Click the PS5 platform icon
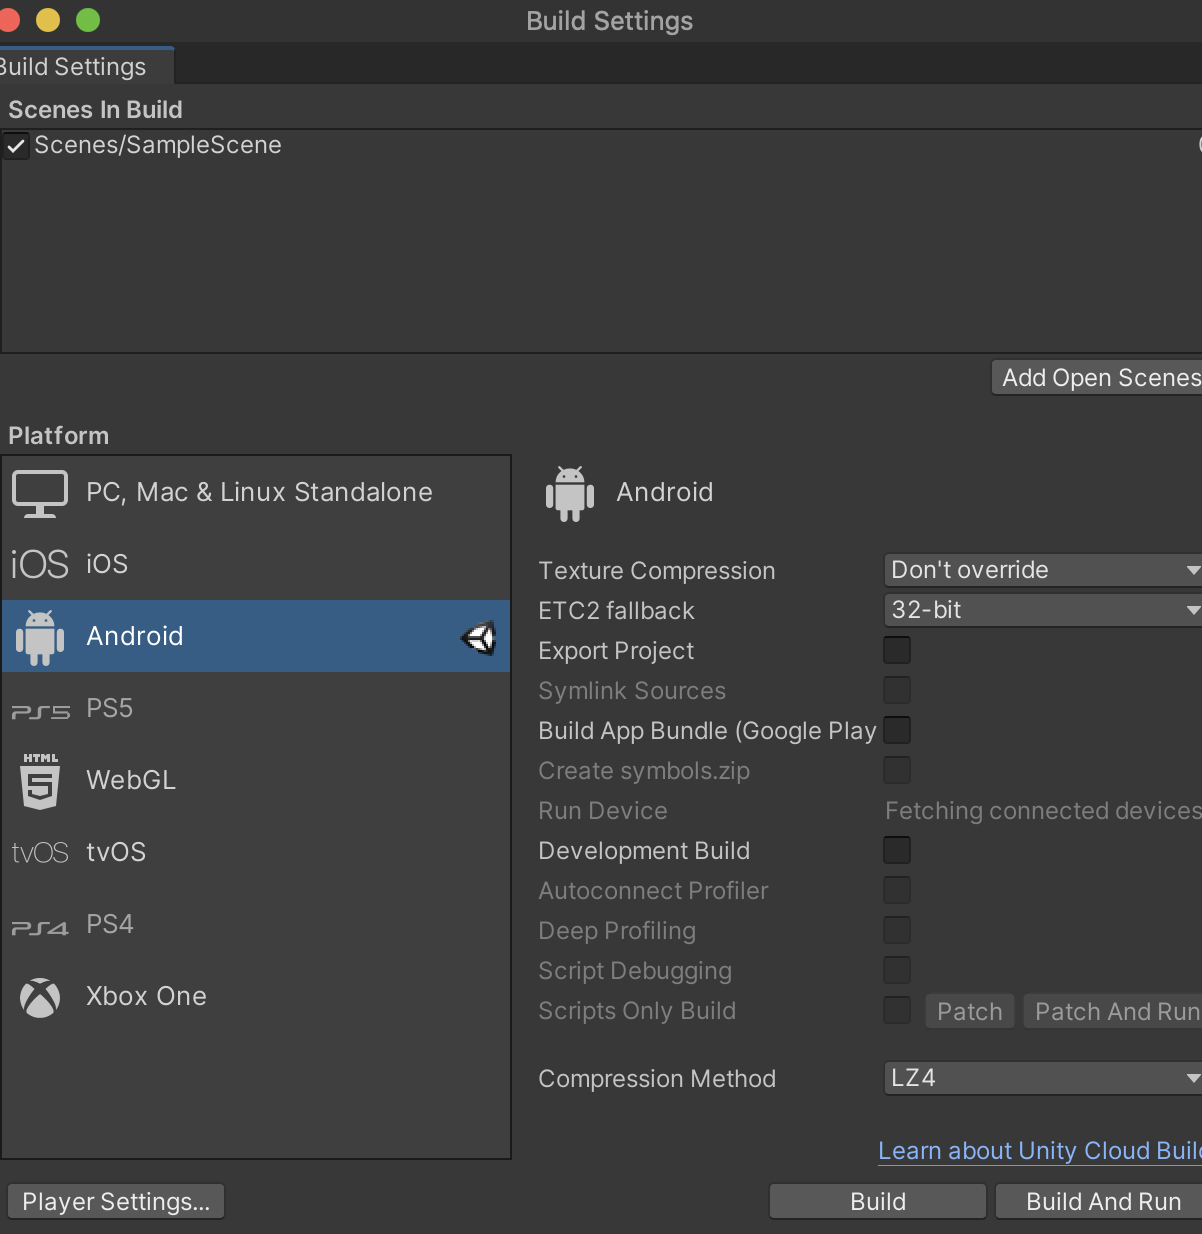 coord(41,711)
